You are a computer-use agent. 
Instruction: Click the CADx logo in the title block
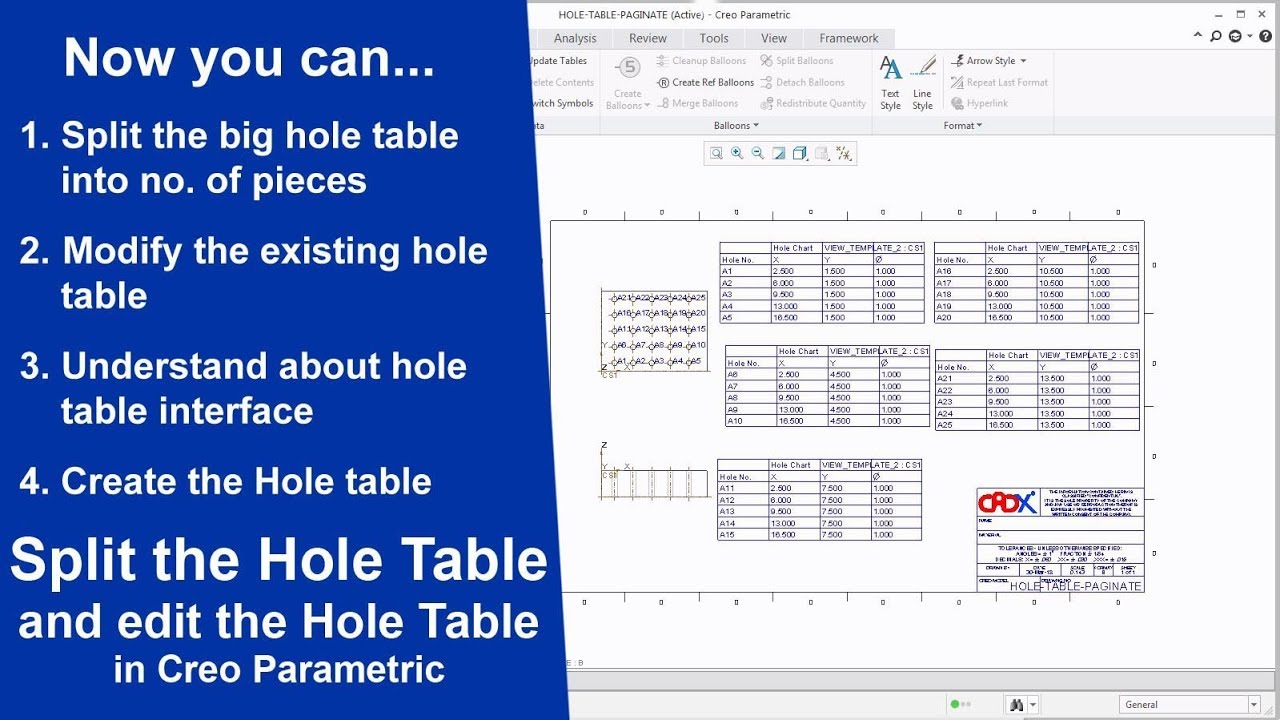[x=1008, y=503]
